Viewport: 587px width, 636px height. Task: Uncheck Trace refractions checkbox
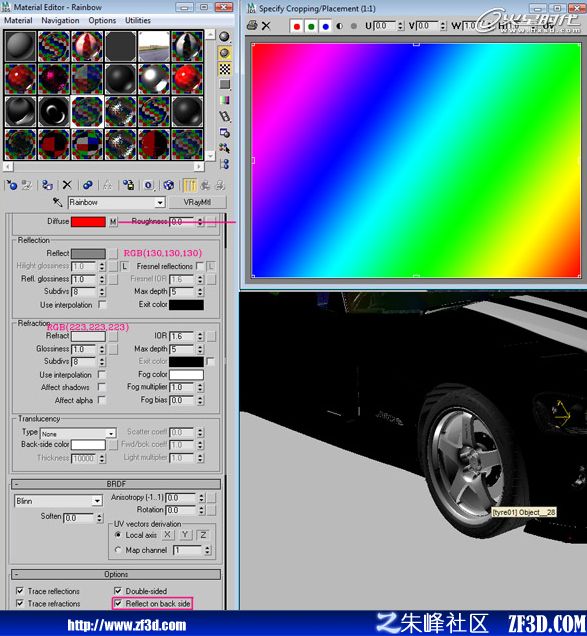click(19, 603)
